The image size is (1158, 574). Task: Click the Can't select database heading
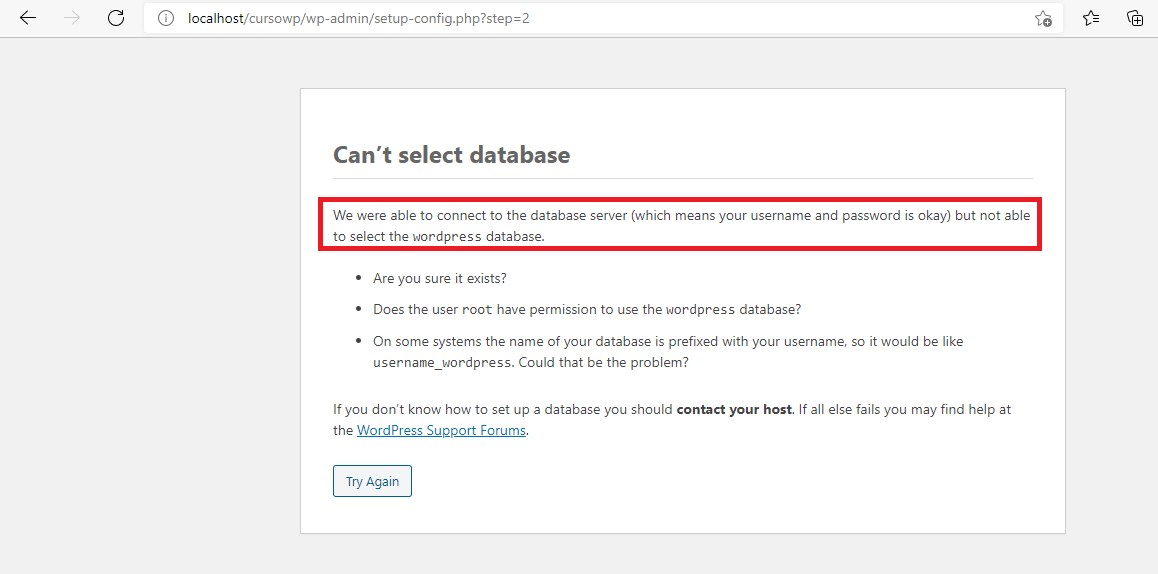[451, 154]
